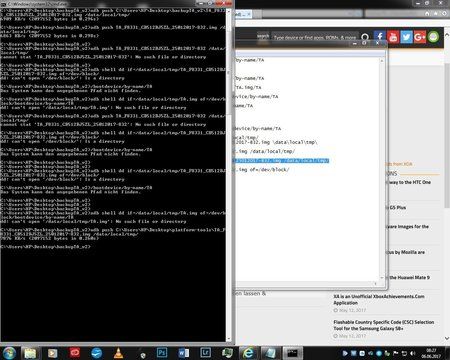Open Lightroom from the taskbar

point(205,353)
